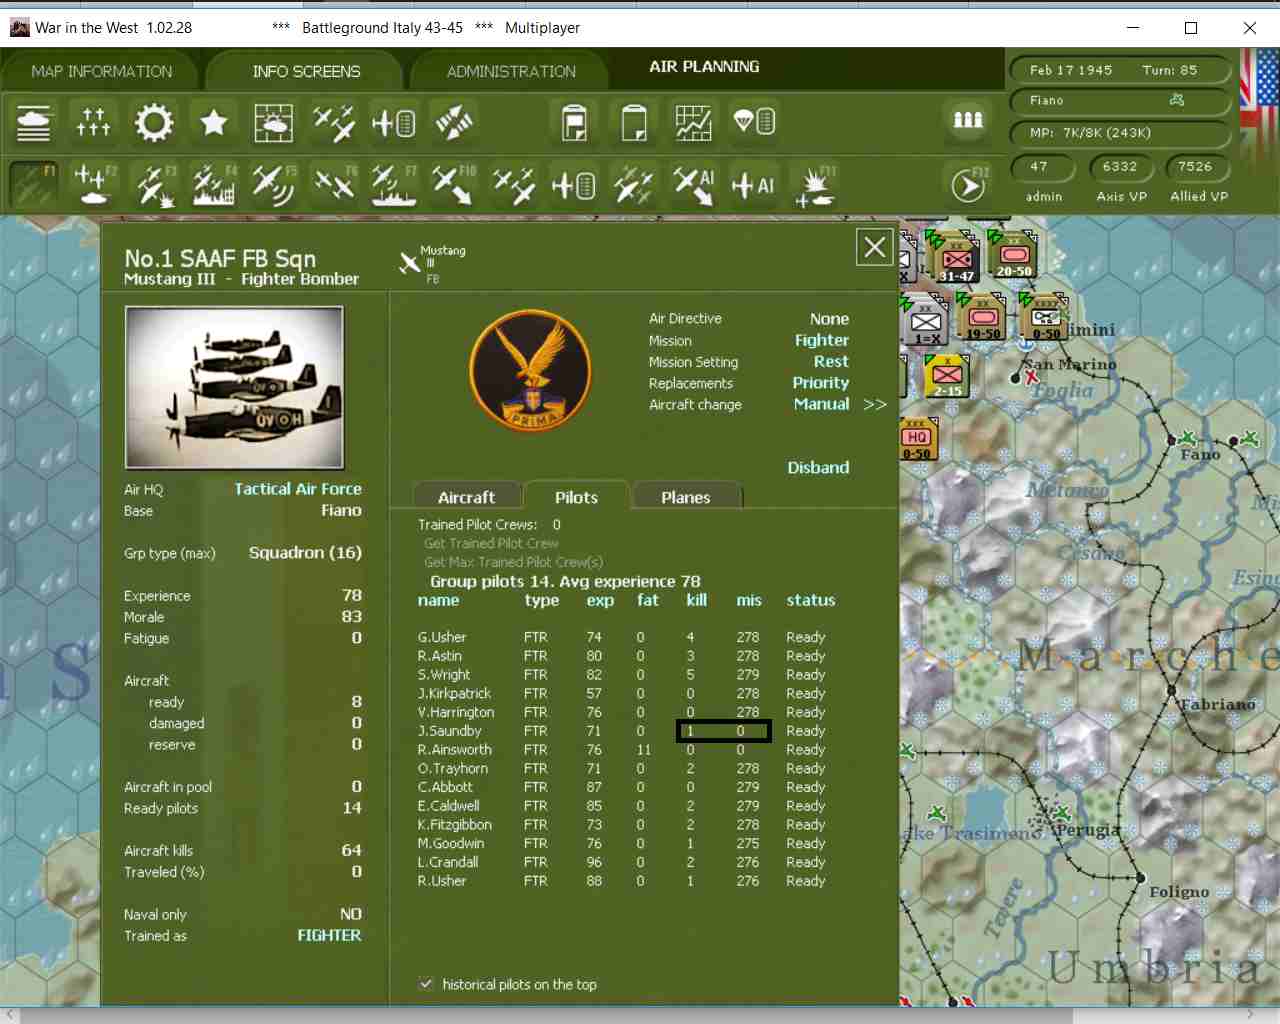Select the air reconnaissance icon F5
1280x1024 pixels.
pyautogui.click(x=274, y=185)
